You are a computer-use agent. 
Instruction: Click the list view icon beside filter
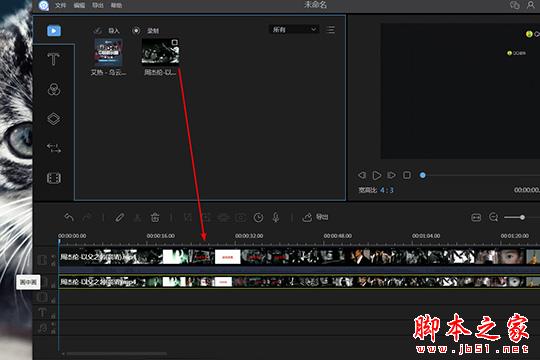[331, 30]
